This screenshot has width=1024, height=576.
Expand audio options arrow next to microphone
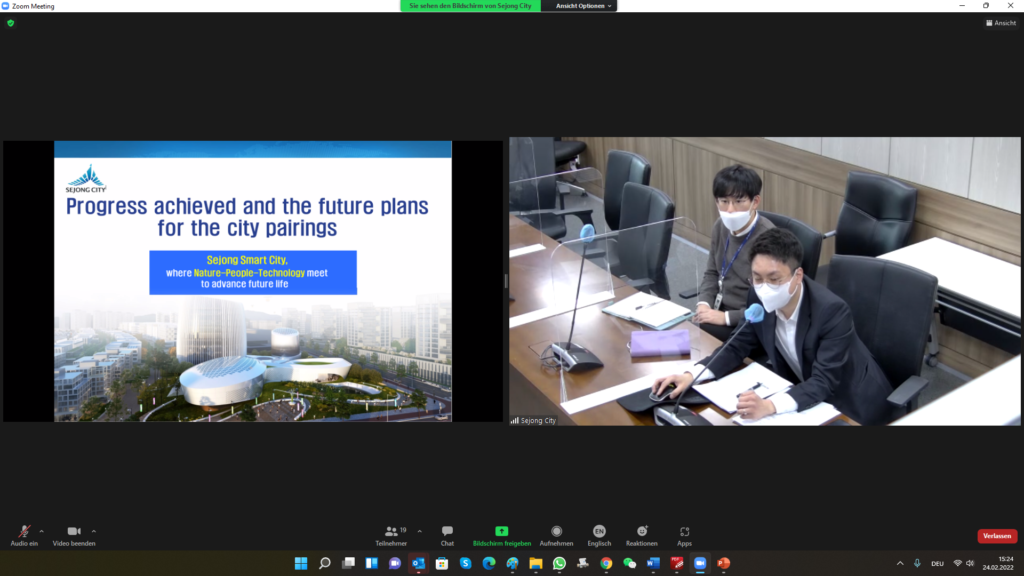[x=41, y=531]
